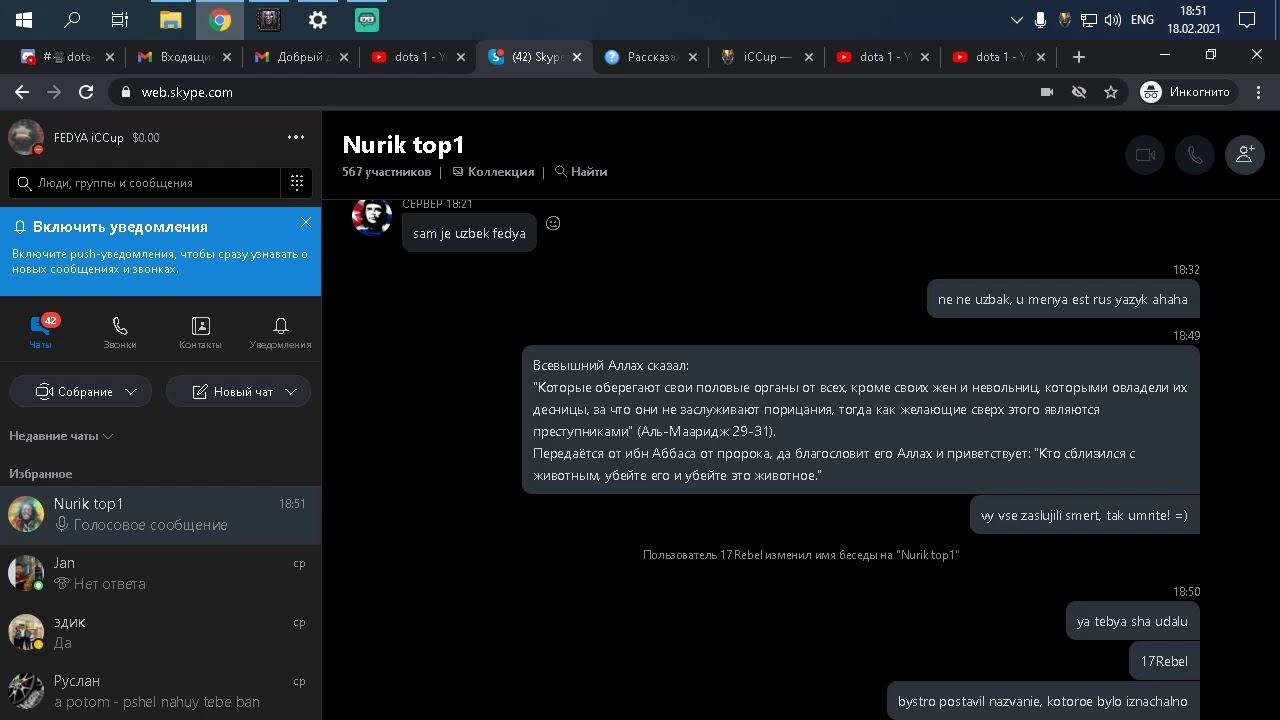Click the ne ne uzbak message bubble

point(1063,299)
